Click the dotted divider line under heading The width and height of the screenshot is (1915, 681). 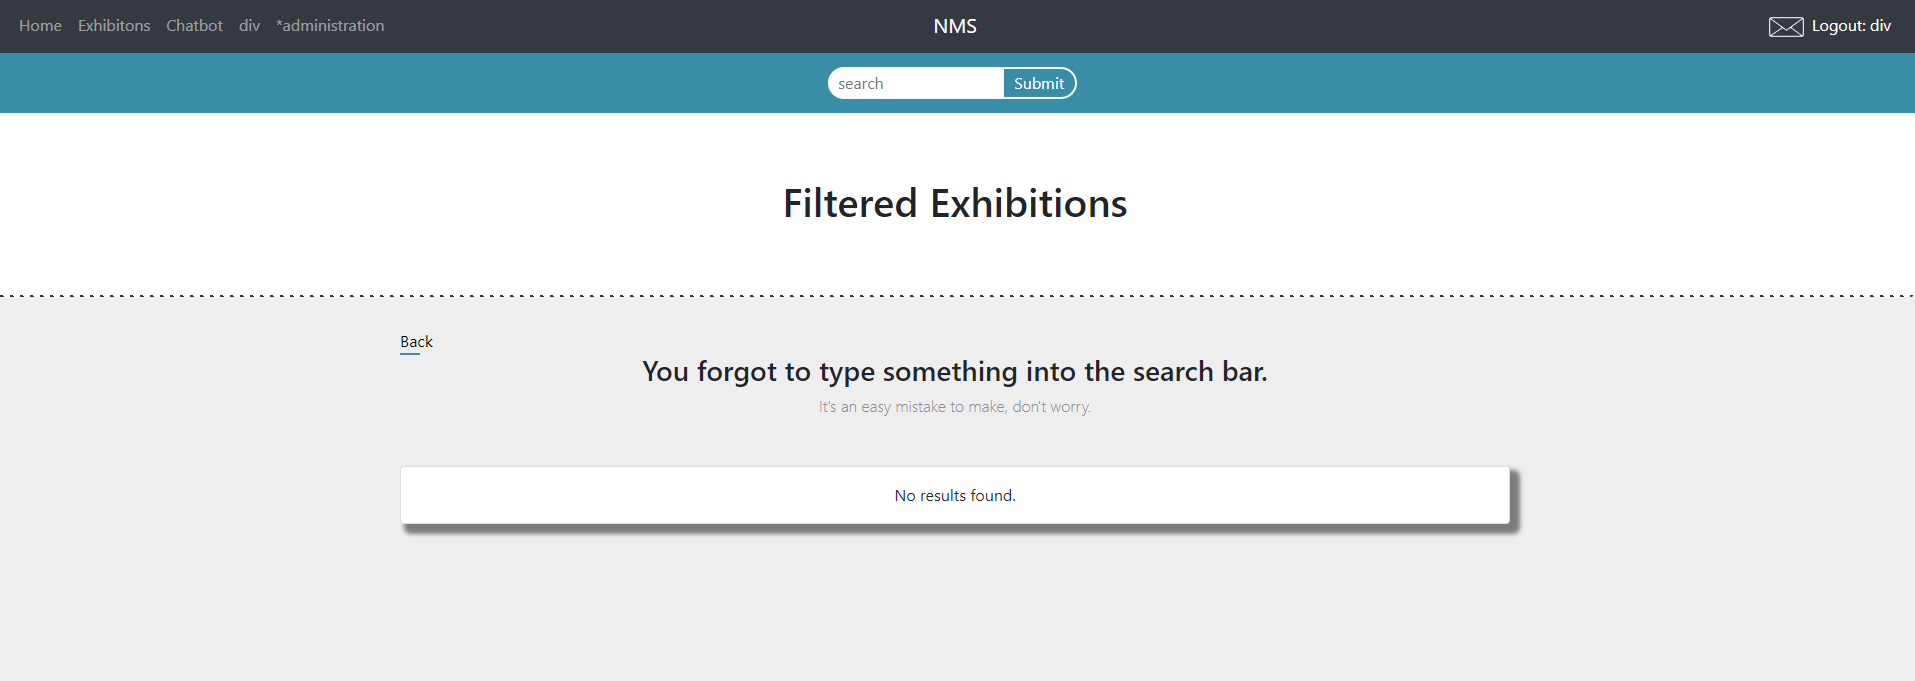click(x=957, y=296)
